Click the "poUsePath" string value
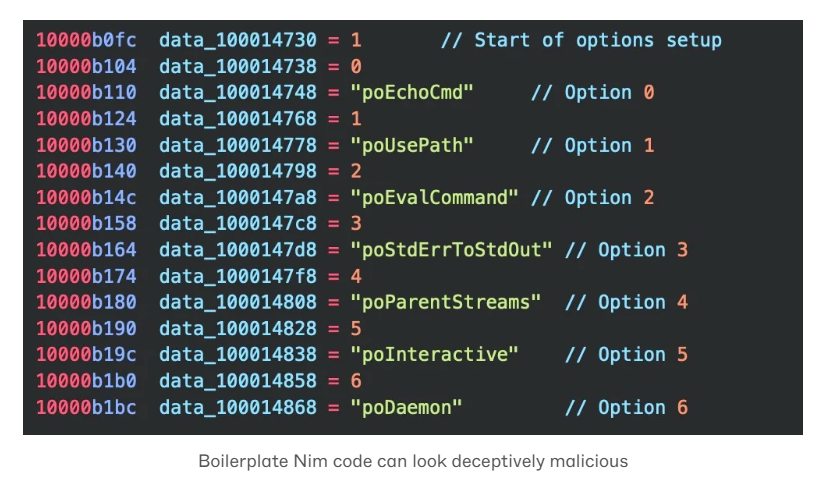This screenshot has height=481, width=822. point(412,145)
